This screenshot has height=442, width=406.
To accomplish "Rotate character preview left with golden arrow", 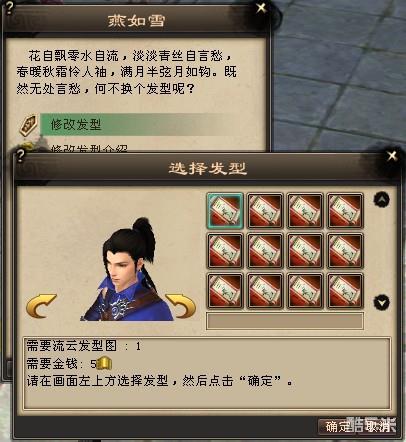I will (41, 306).
